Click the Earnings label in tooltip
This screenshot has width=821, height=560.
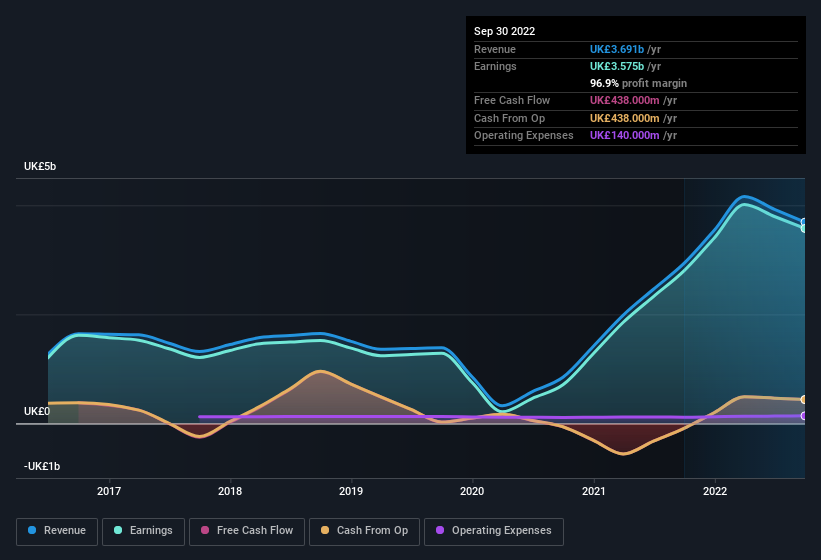click(495, 66)
